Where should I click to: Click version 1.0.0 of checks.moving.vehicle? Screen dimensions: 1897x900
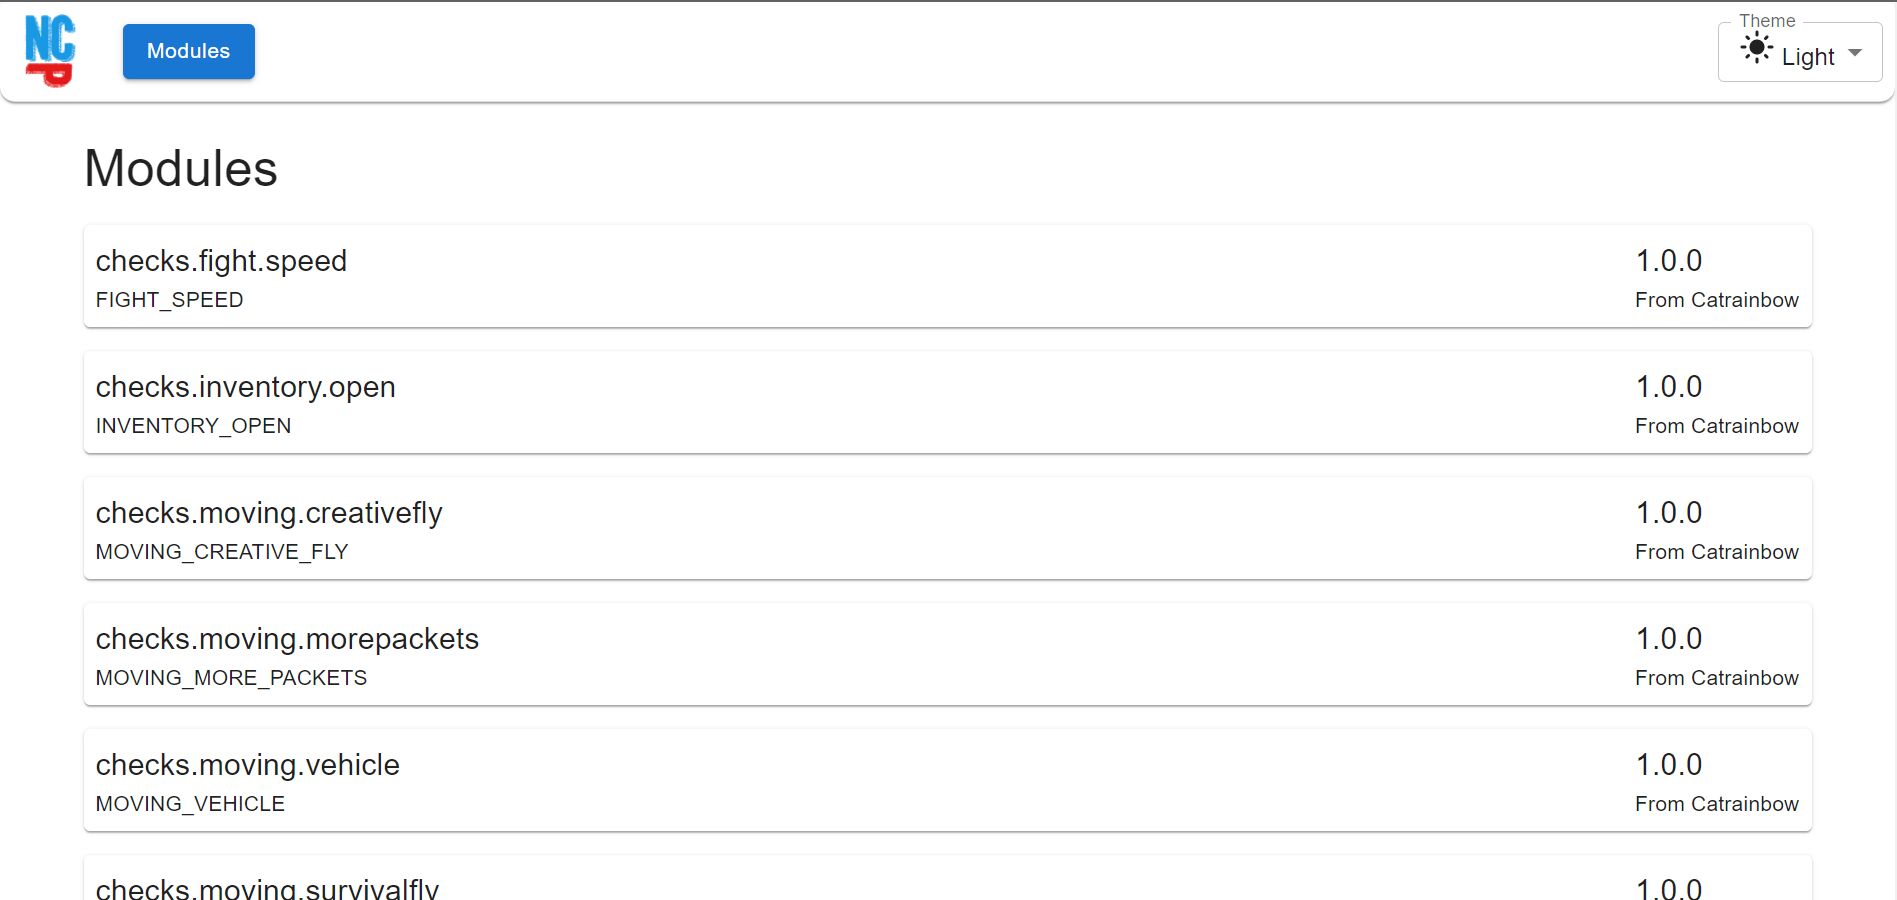[x=1669, y=765]
